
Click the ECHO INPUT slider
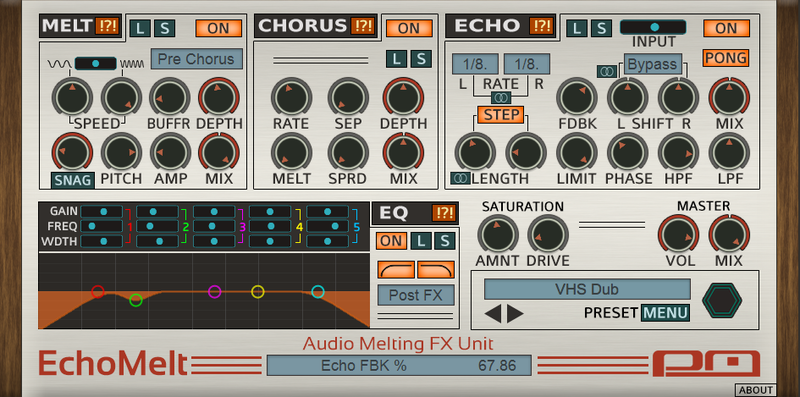point(653,27)
